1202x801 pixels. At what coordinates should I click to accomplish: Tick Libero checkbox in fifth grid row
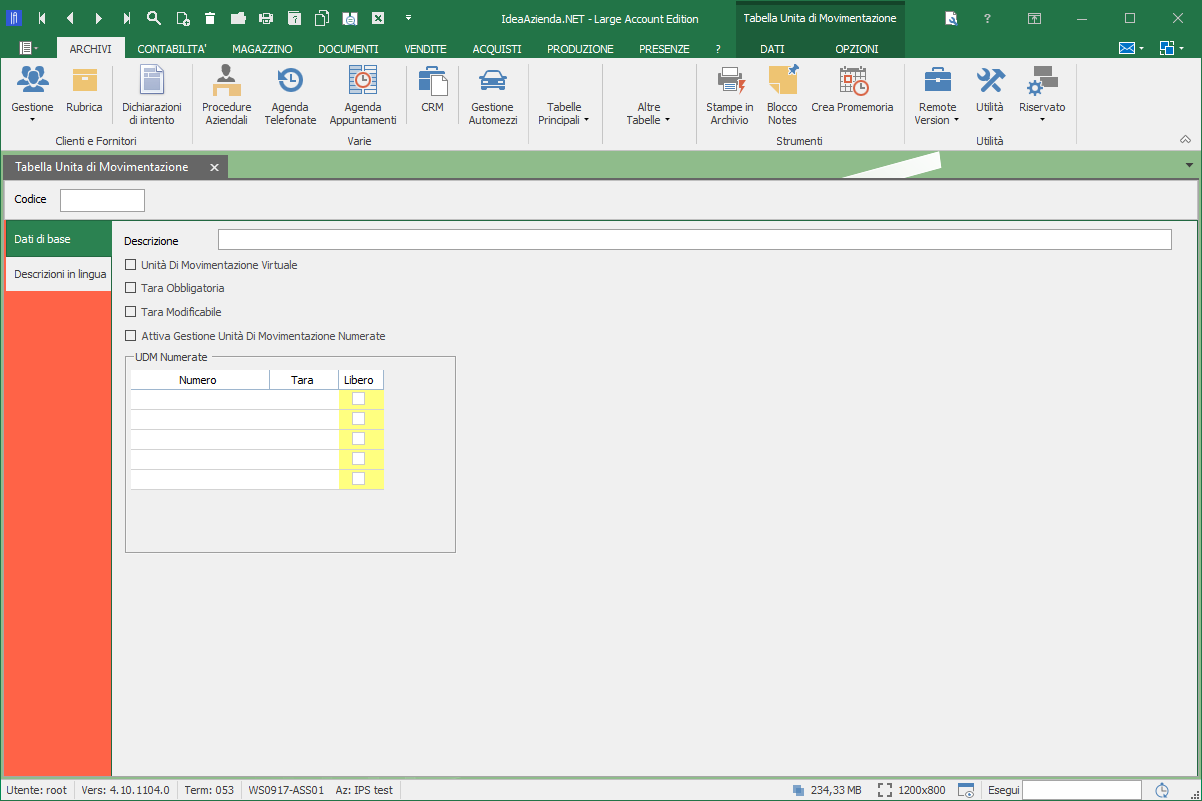[358, 478]
